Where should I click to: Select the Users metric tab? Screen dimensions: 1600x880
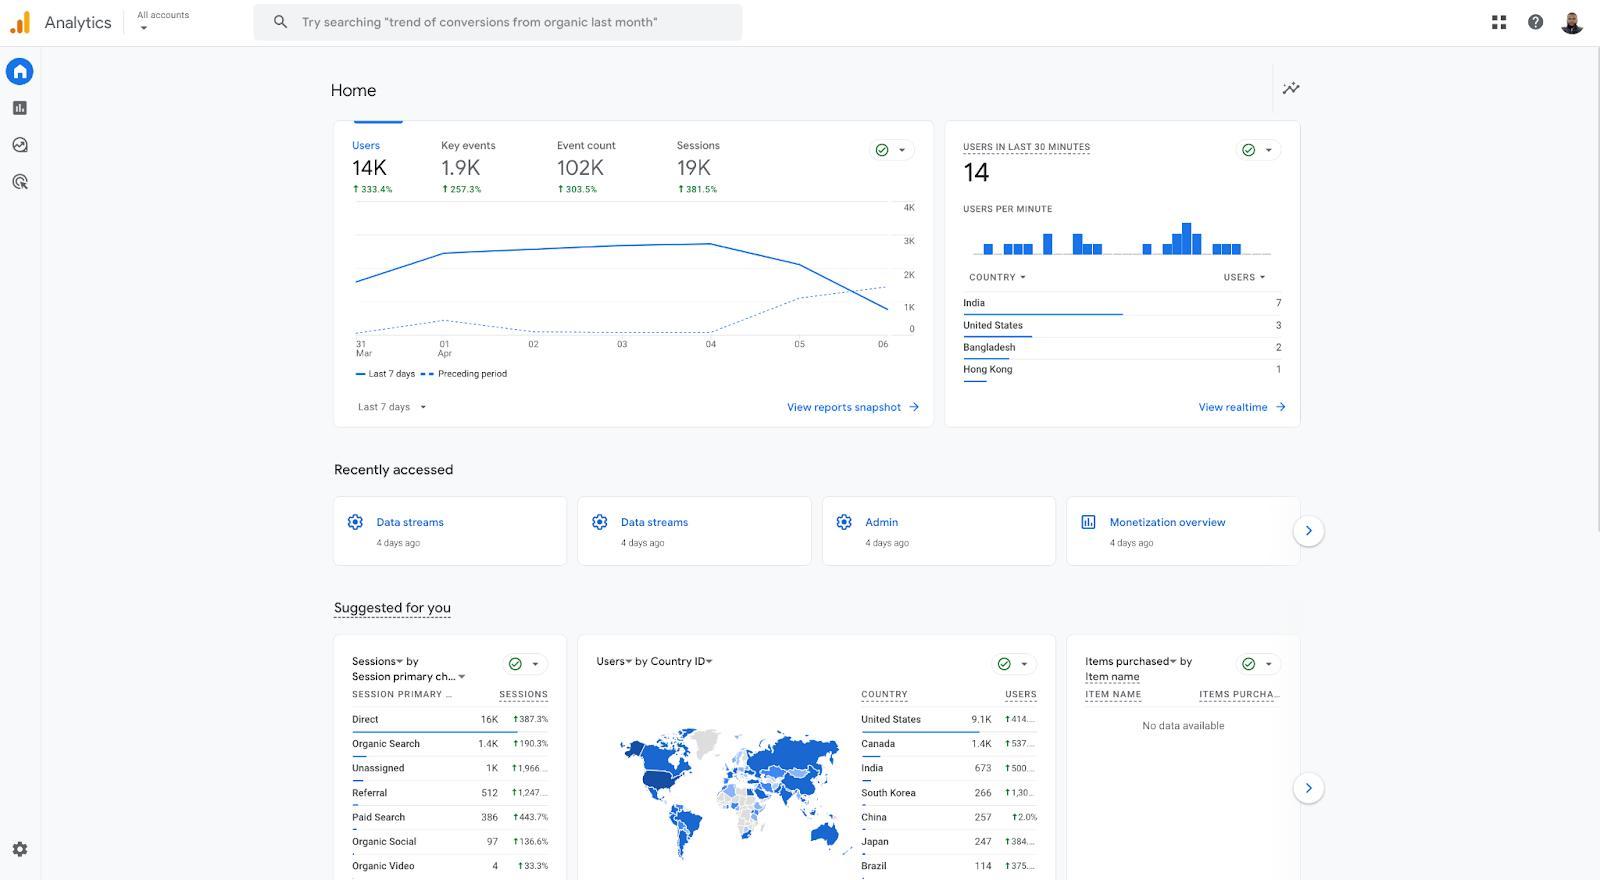(x=371, y=166)
